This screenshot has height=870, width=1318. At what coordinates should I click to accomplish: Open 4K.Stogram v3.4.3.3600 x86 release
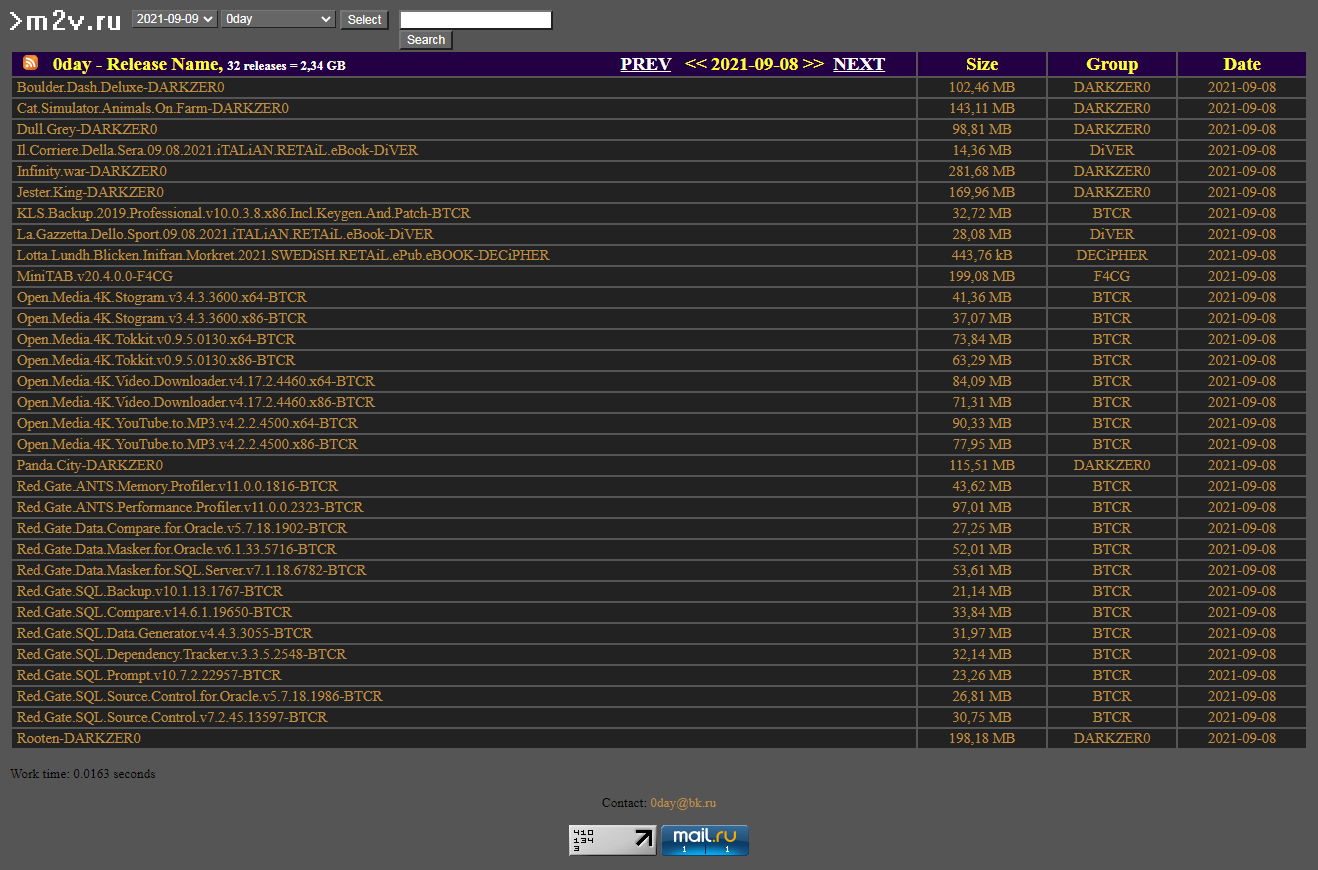(162, 318)
